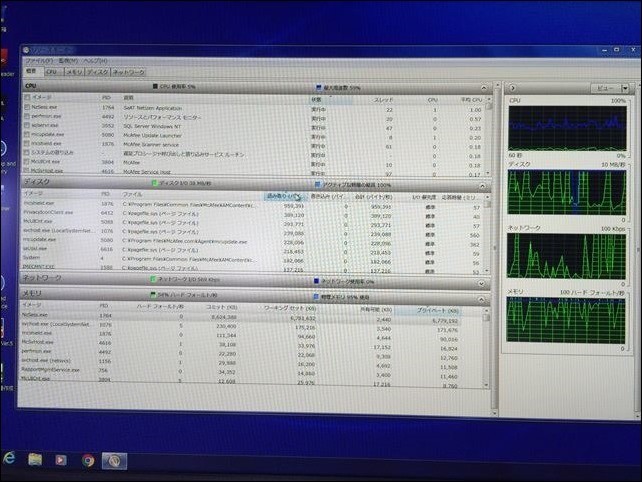The height and width of the screenshot is (482, 642).
Task: Check the McSvHost.exe process checkbox
Action: point(27,170)
